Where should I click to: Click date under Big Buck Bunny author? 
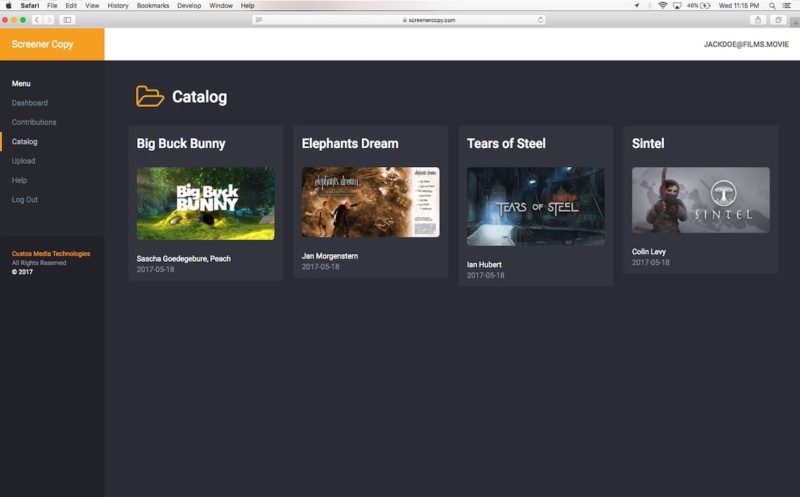(x=156, y=269)
